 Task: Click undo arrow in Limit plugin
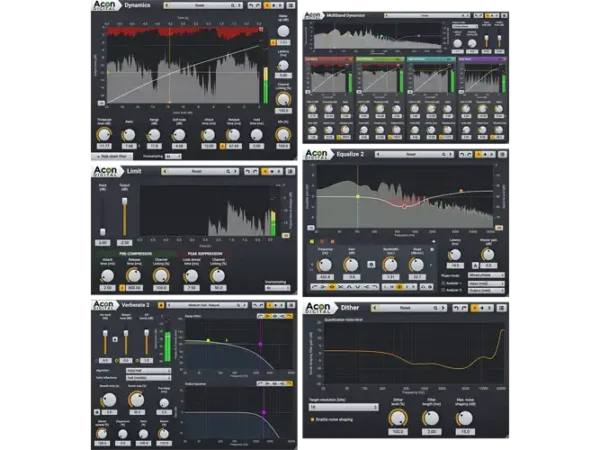tap(247, 171)
